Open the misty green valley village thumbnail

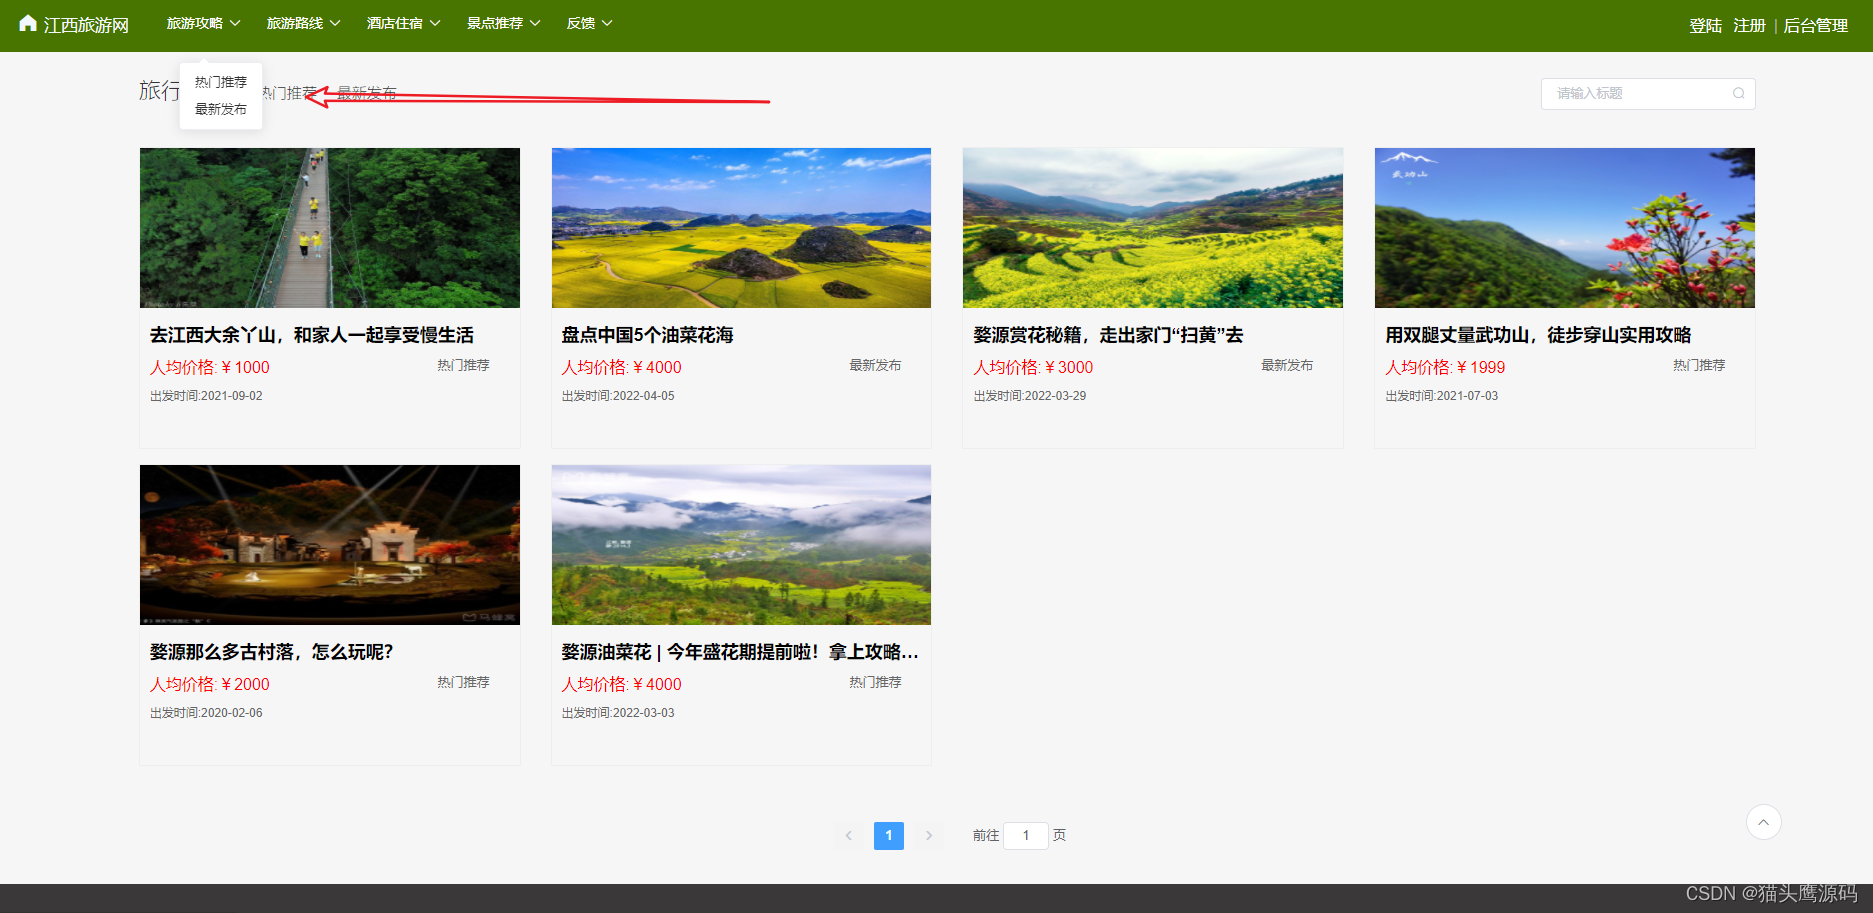point(741,545)
